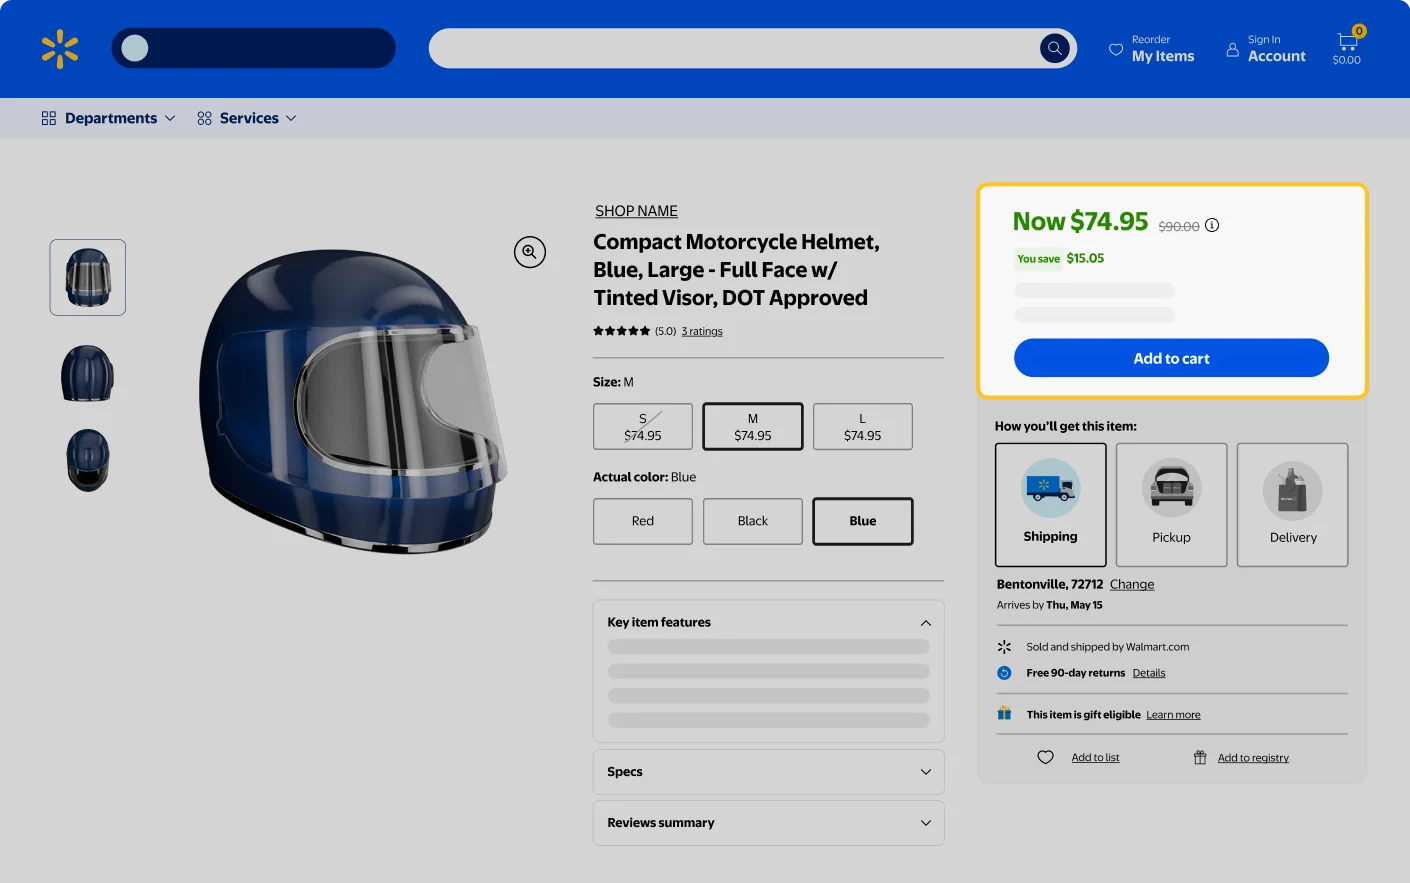Expand the Reviews summary section
1410x883 pixels.
point(768,822)
